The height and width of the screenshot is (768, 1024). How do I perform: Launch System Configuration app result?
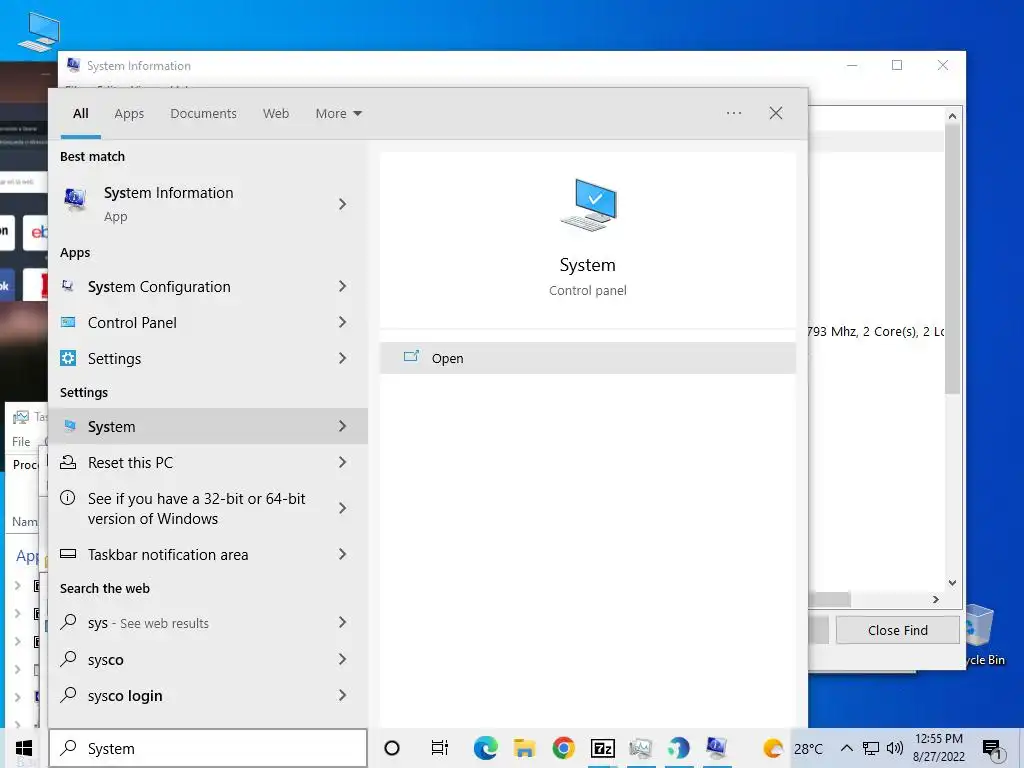pyautogui.click(x=208, y=287)
